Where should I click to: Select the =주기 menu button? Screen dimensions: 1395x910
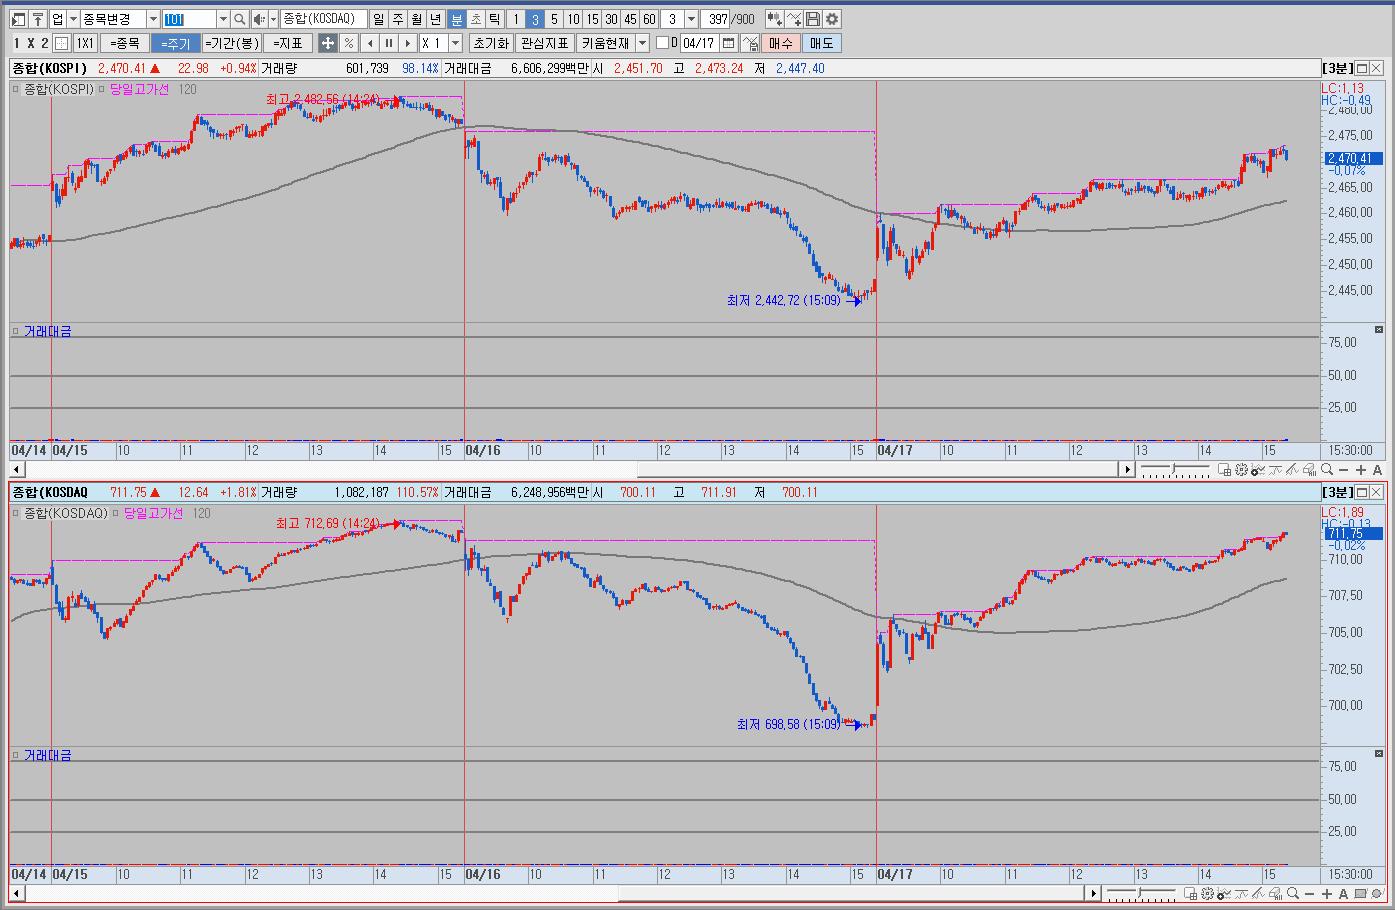click(x=175, y=43)
